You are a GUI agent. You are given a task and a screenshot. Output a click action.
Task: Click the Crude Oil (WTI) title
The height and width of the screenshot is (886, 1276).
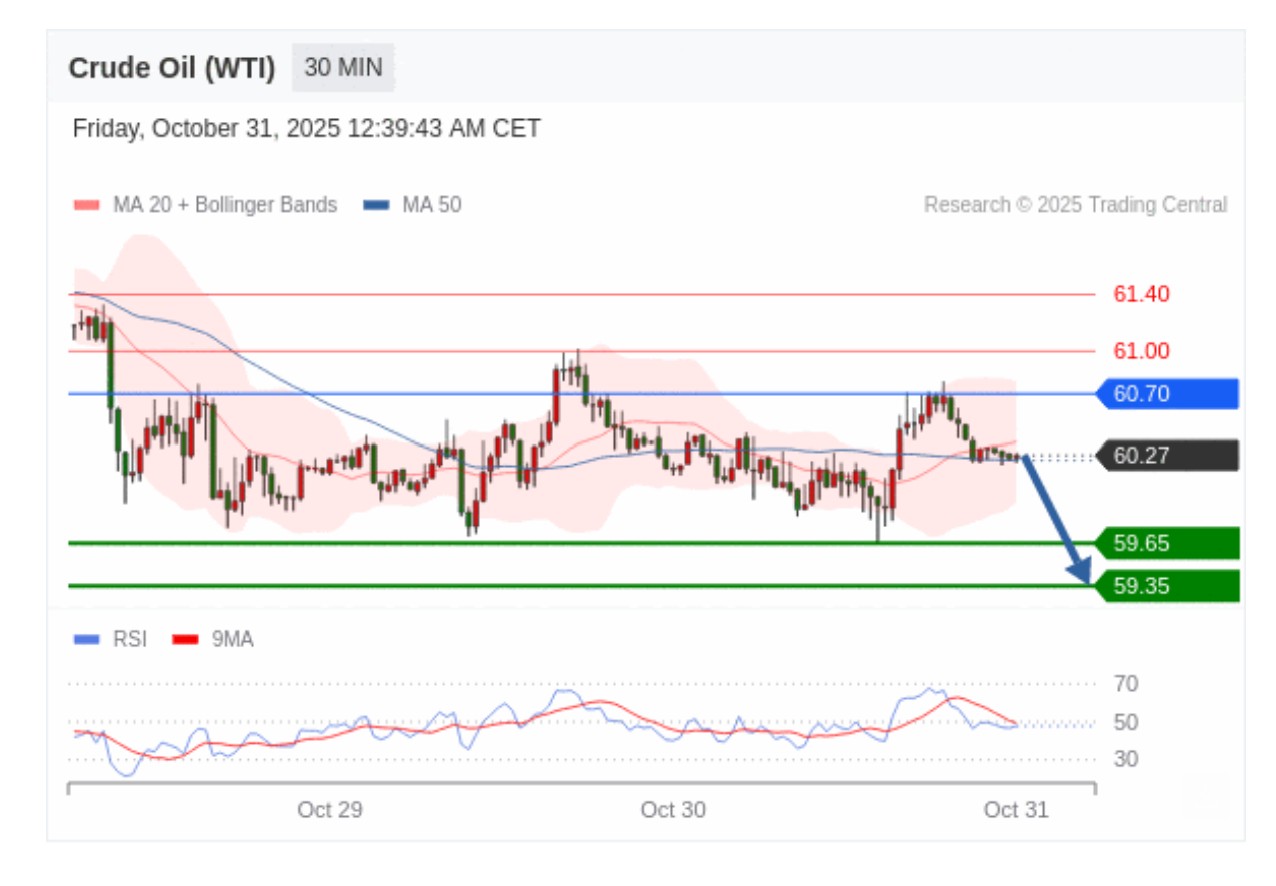(x=171, y=68)
